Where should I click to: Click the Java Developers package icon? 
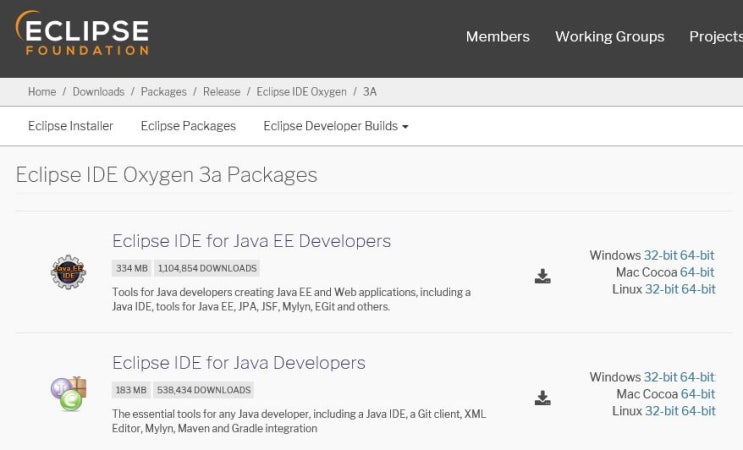click(68, 393)
